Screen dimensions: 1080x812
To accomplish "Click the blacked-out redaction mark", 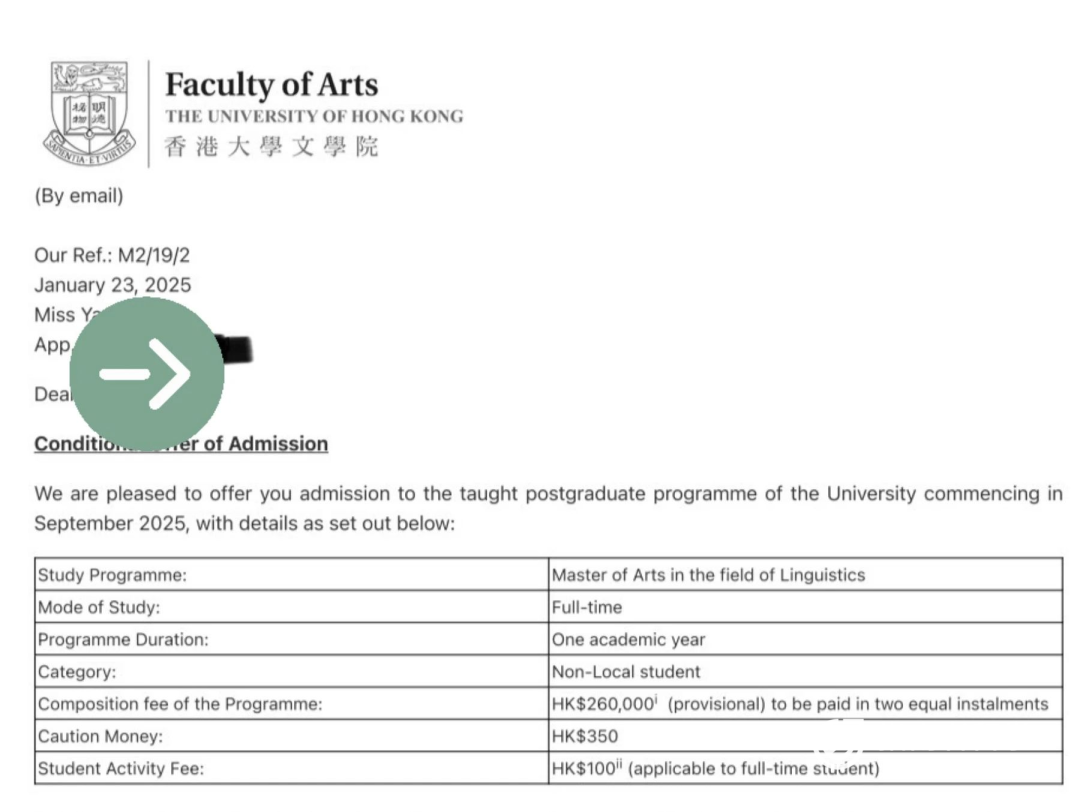I will tap(236, 348).
